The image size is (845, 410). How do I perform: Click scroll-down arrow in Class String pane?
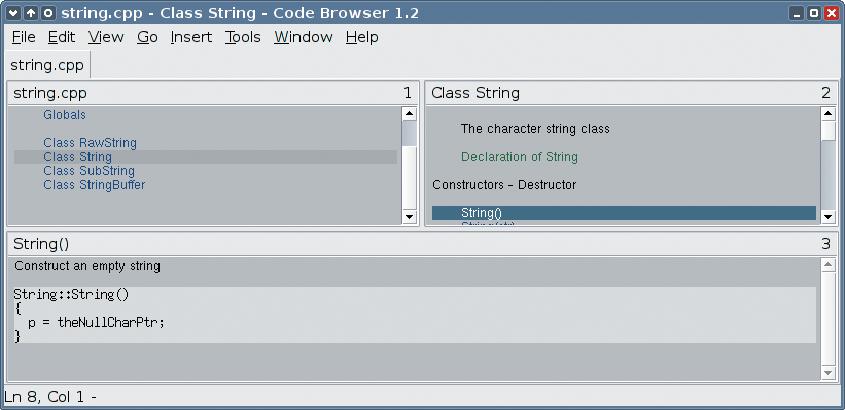click(828, 217)
